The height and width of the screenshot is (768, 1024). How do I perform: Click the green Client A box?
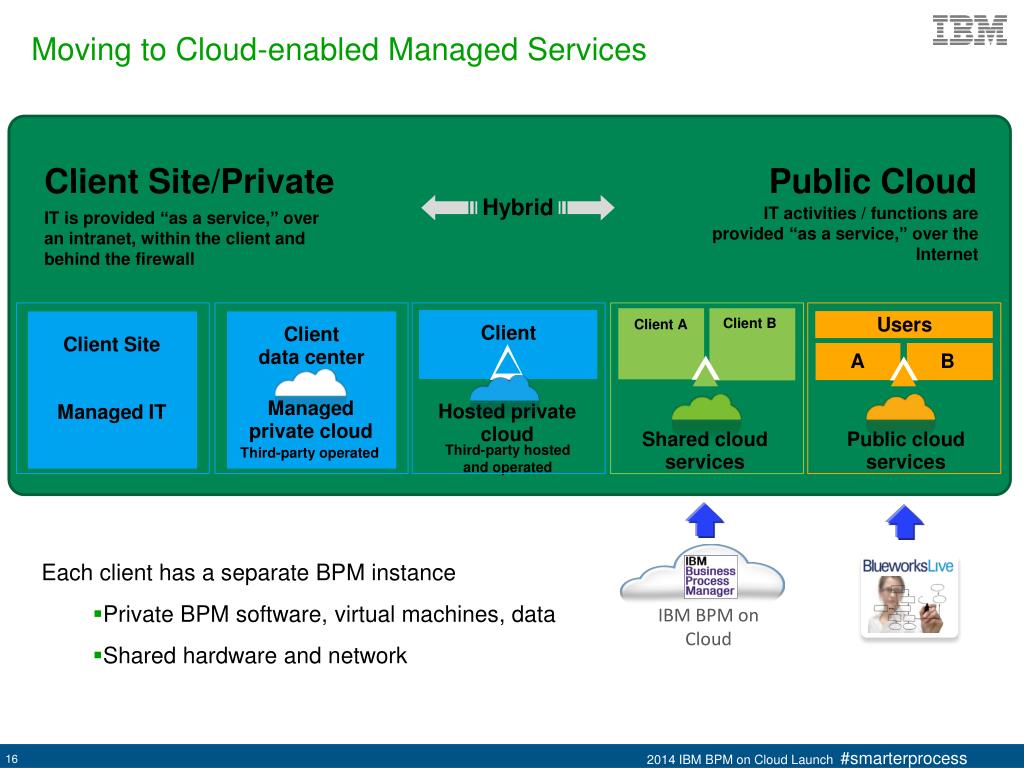coord(660,344)
